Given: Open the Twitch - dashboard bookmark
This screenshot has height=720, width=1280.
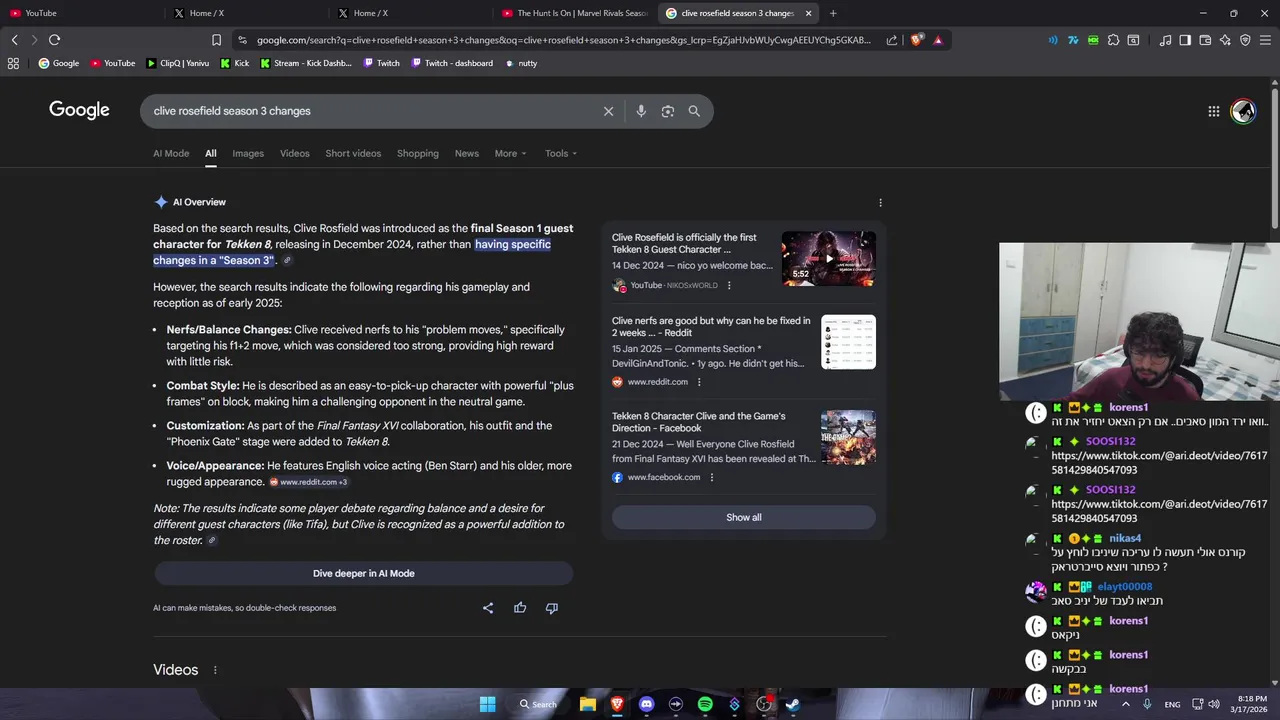Looking at the screenshot, I should click(x=451, y=63).
